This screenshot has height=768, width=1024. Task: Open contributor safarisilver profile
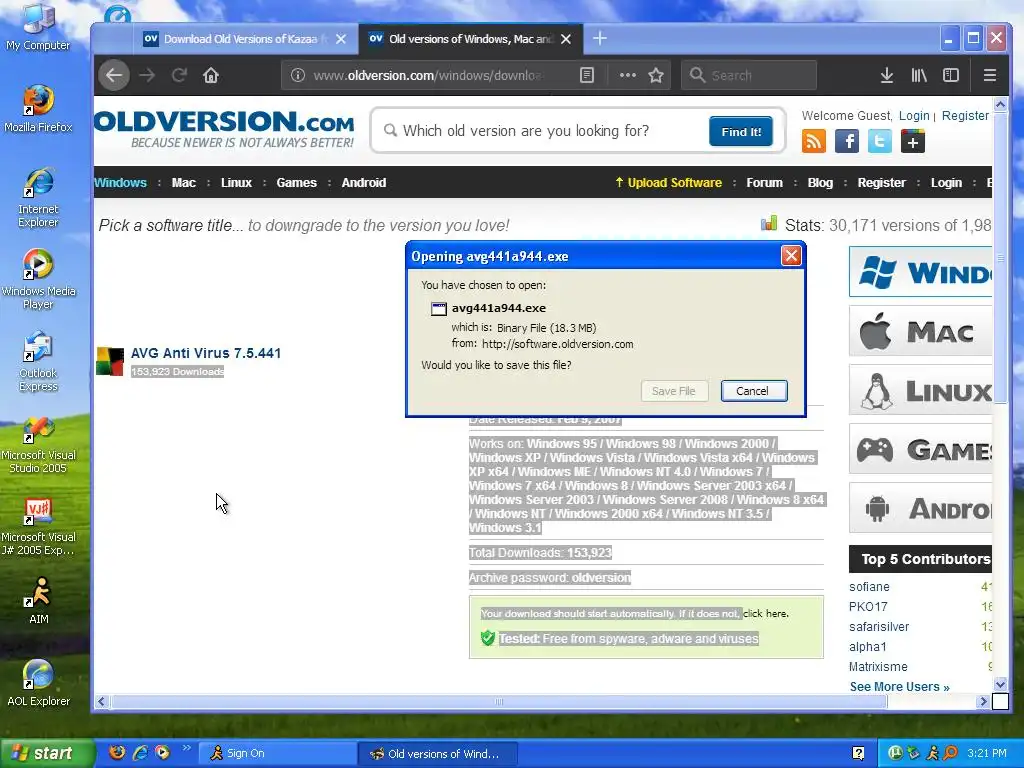[x=879, y=626]
